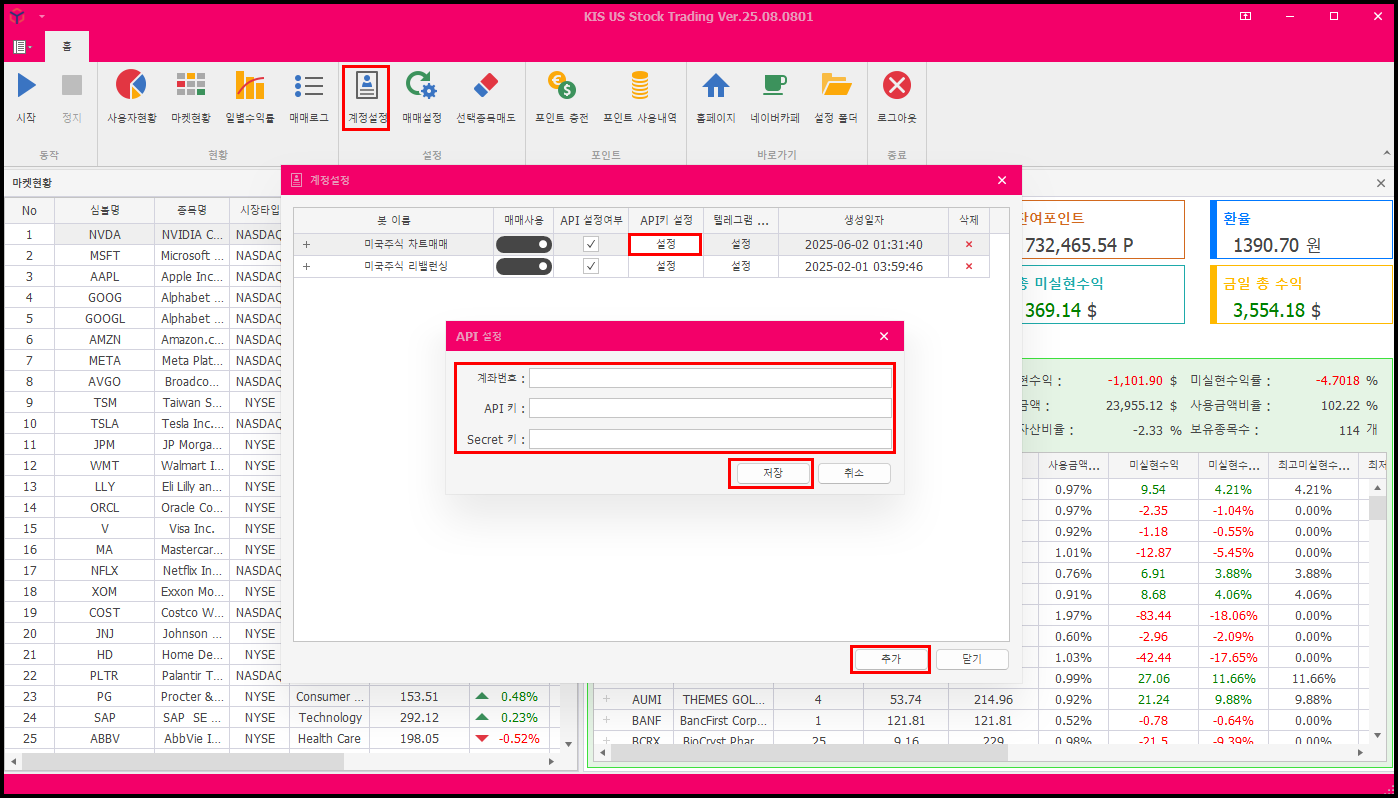Click API키 설정 for 미국주식 차트매매
The height and width of the screenshot is (798, 1398).
(665, 244)
